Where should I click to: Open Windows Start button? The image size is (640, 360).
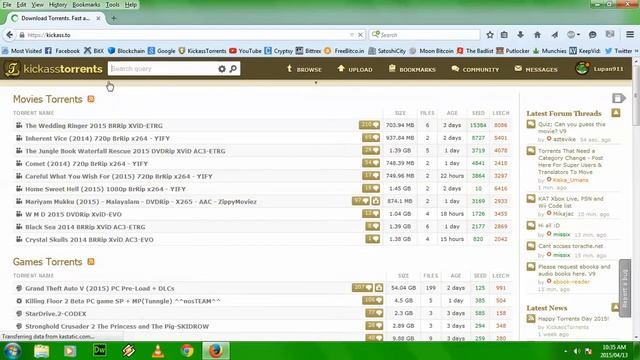click(13, 351)
